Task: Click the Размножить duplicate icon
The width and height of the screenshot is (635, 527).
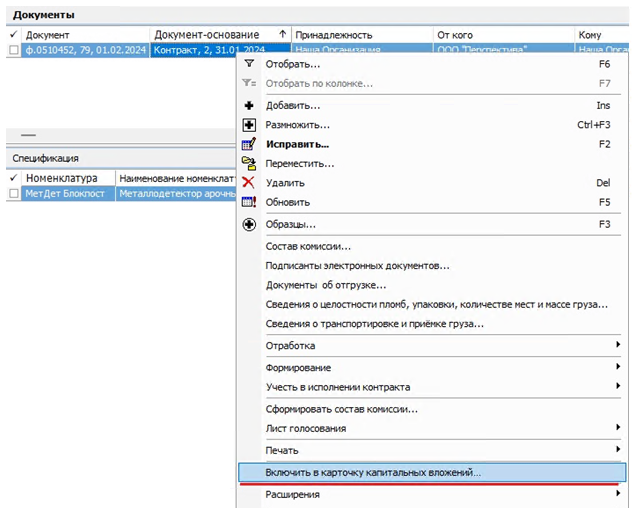Action: 249,125
